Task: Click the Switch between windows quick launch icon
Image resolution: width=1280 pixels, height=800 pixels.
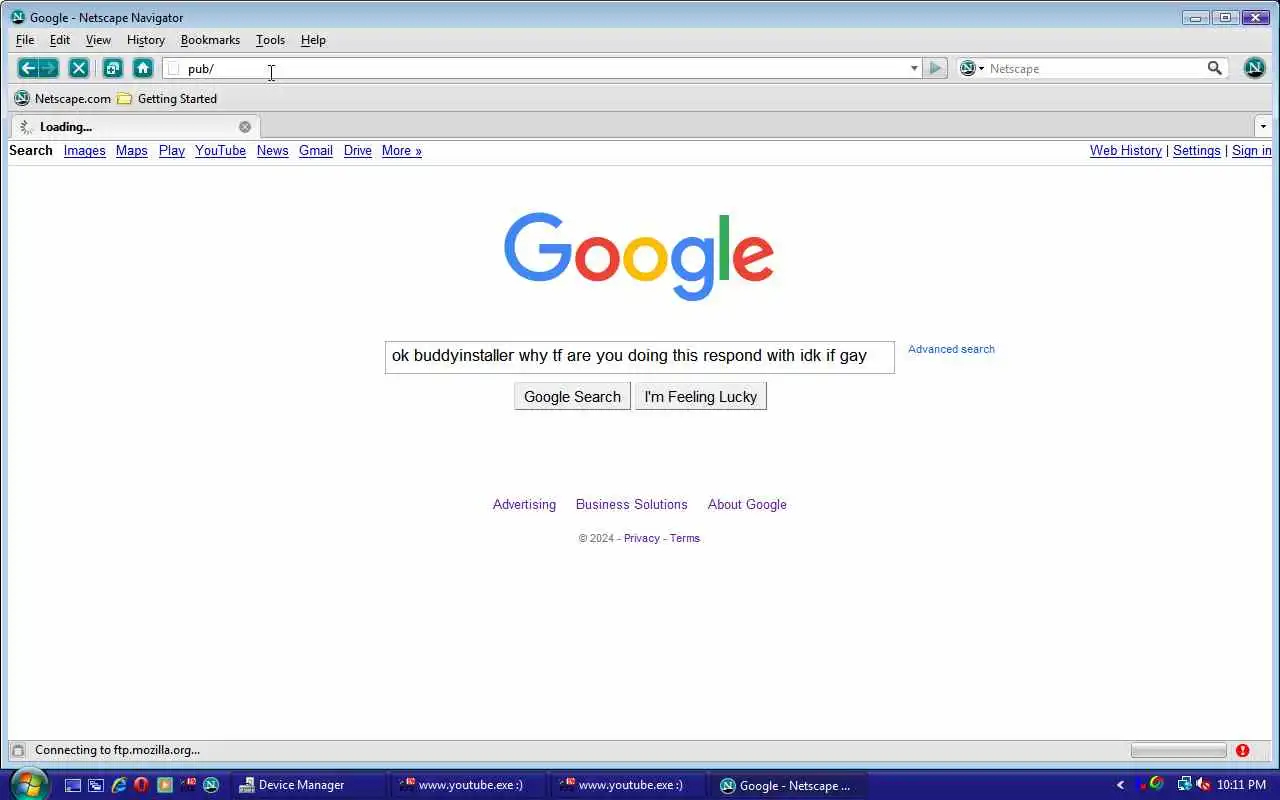Action: pyautogui.click(x=95, y=785)
